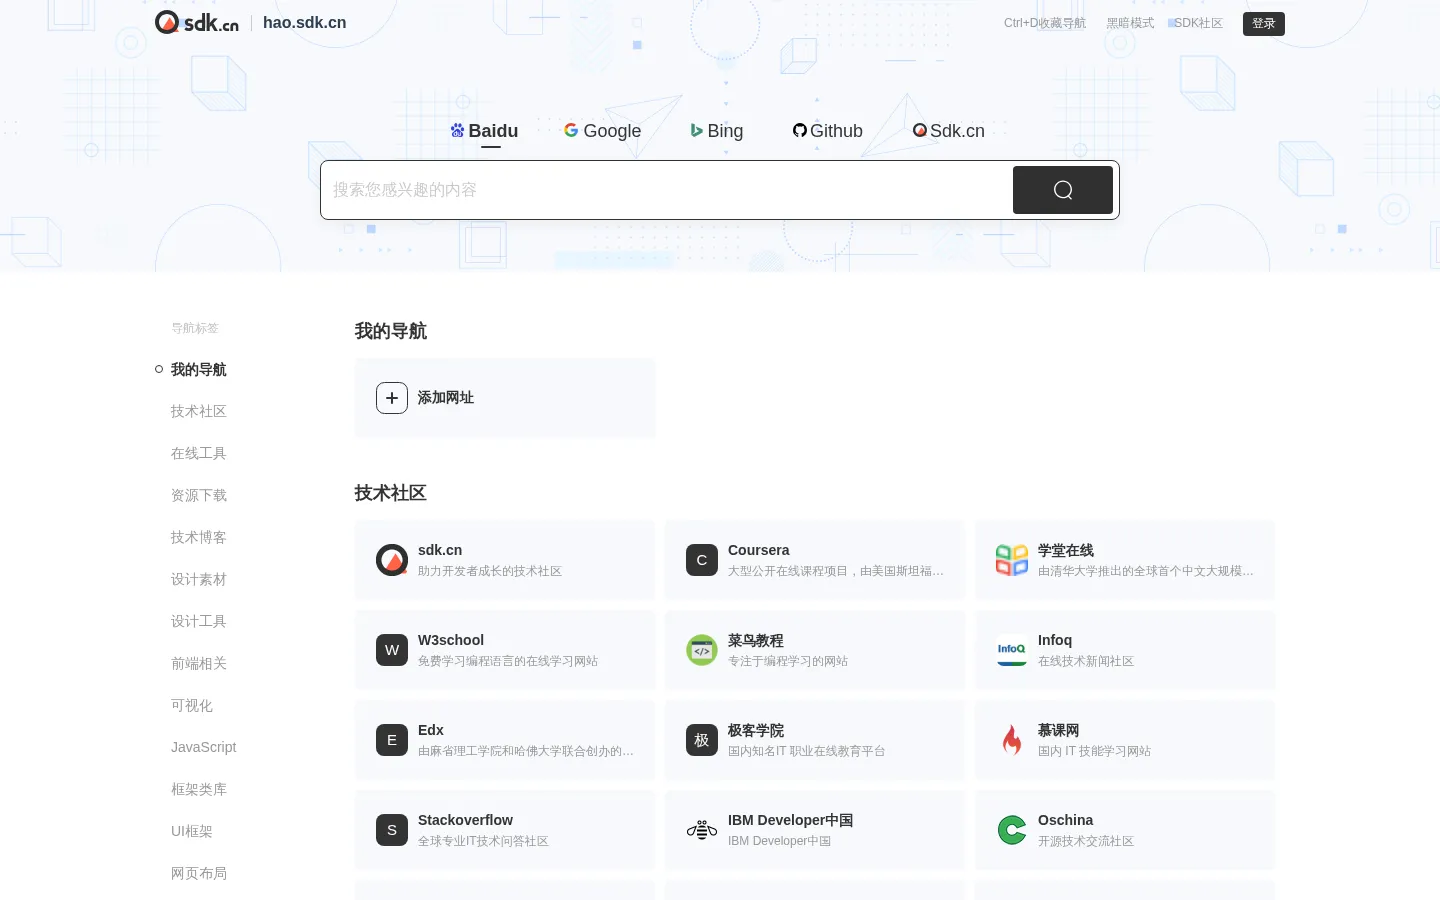Click the 登录 login button
This screenshot has height=900, width=1440.
pos(1264,23)
